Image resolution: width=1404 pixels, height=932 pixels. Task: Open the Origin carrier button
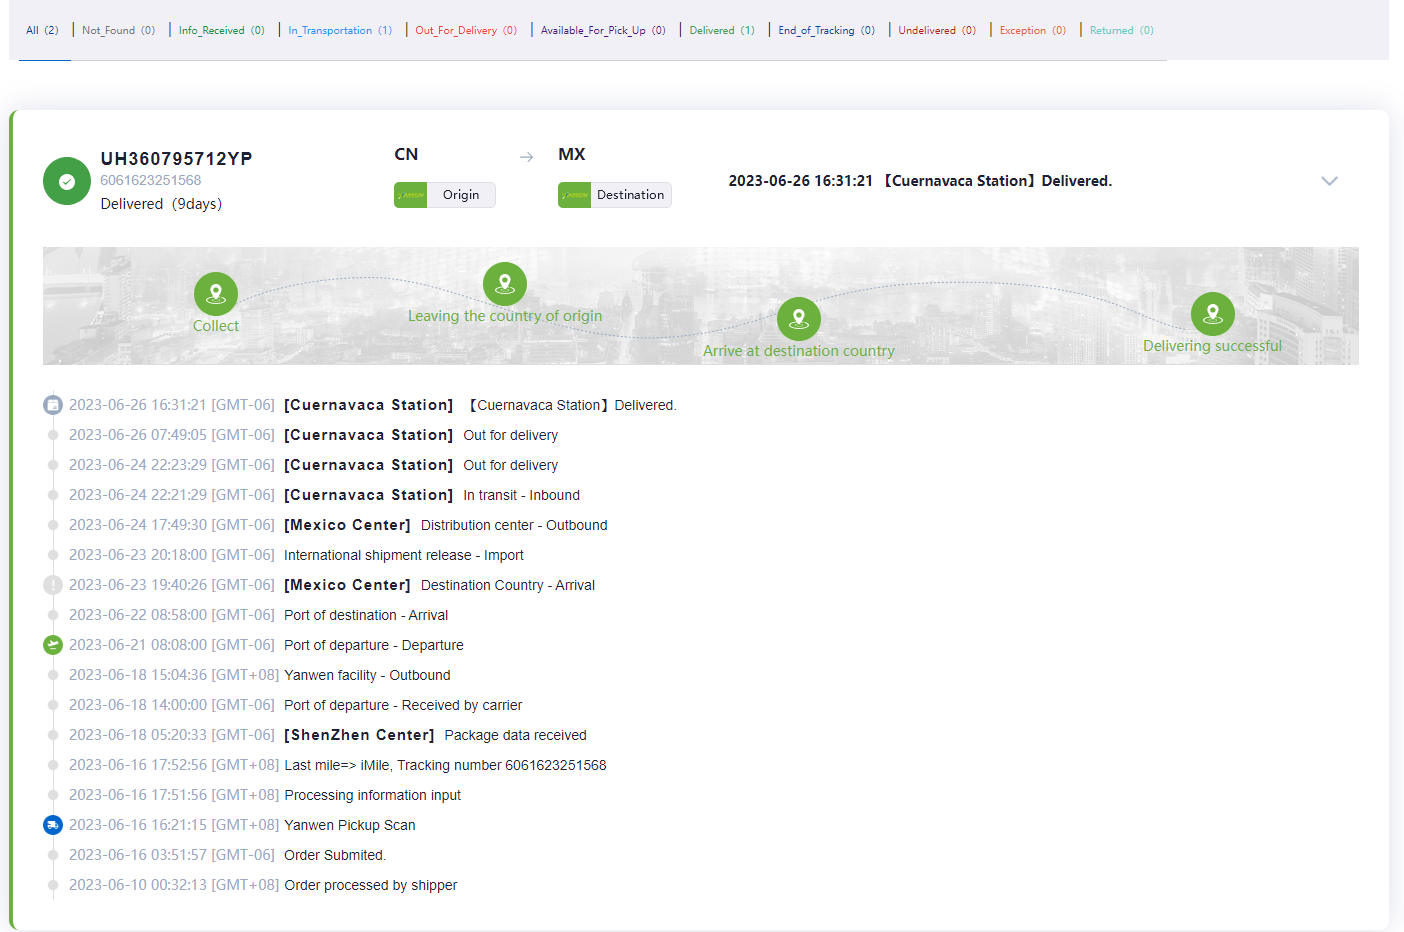[445, 195]
